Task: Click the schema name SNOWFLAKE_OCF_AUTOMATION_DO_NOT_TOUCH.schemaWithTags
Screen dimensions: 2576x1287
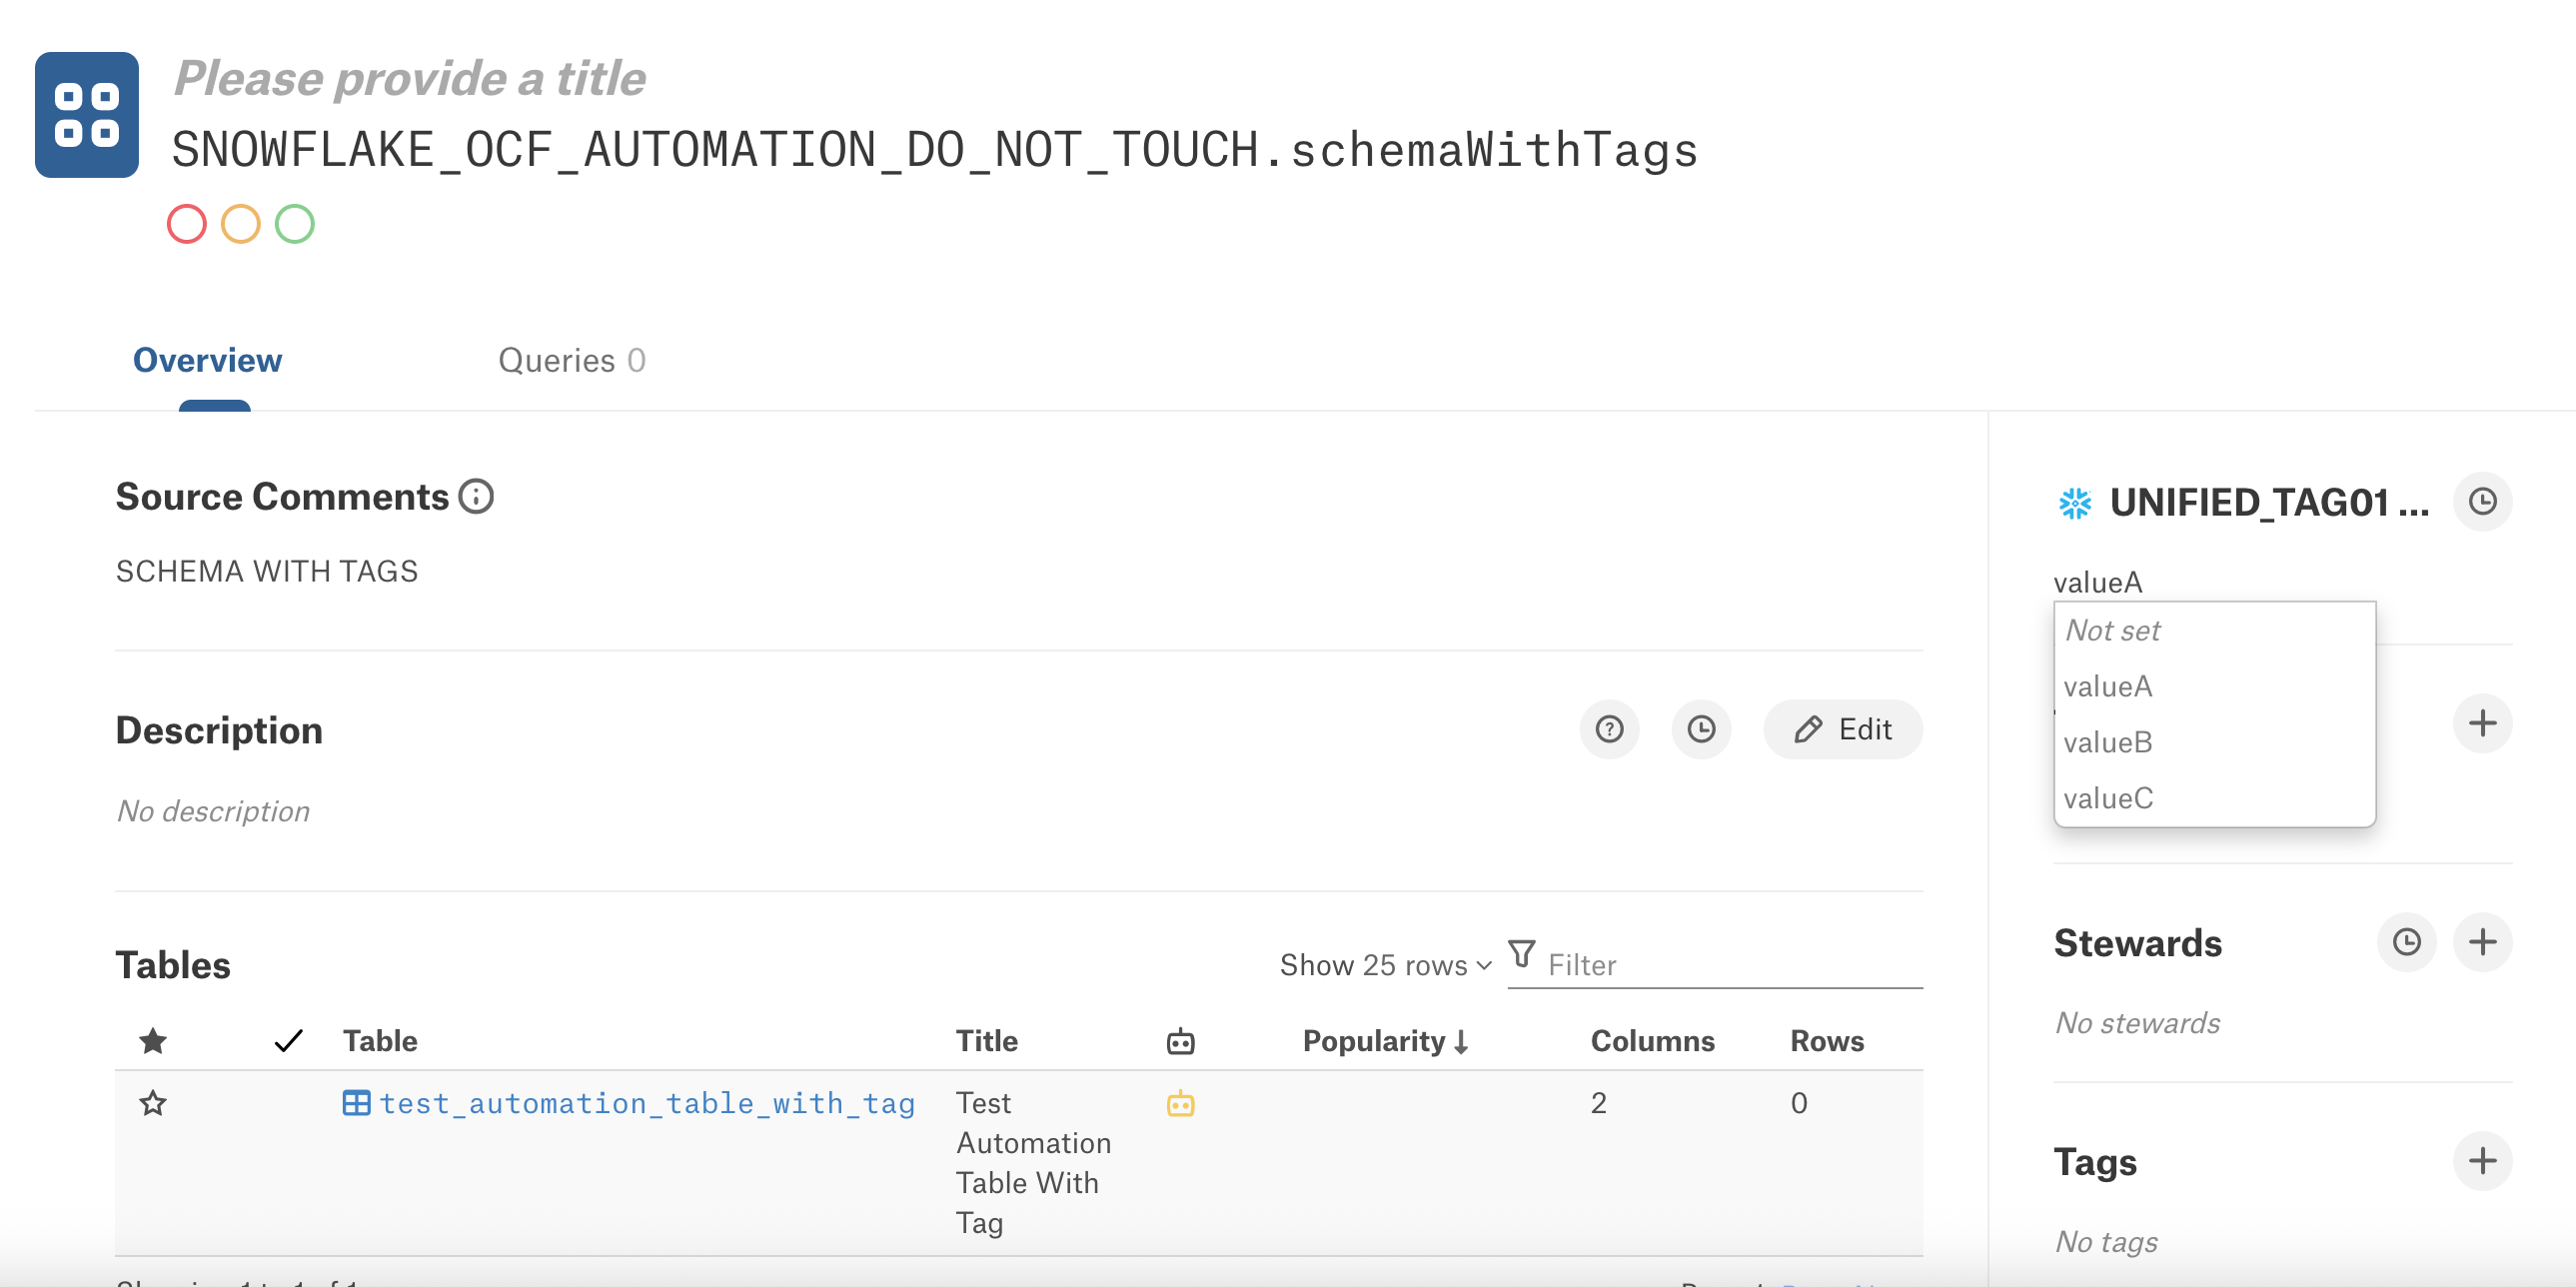Action: point(934,150)
